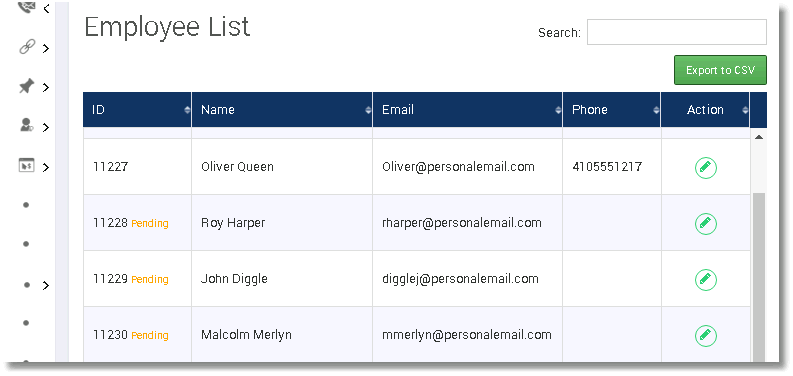Expand the user menu chevron
Image resolution: width=793 pixels, height=376 pixels.
46,127
